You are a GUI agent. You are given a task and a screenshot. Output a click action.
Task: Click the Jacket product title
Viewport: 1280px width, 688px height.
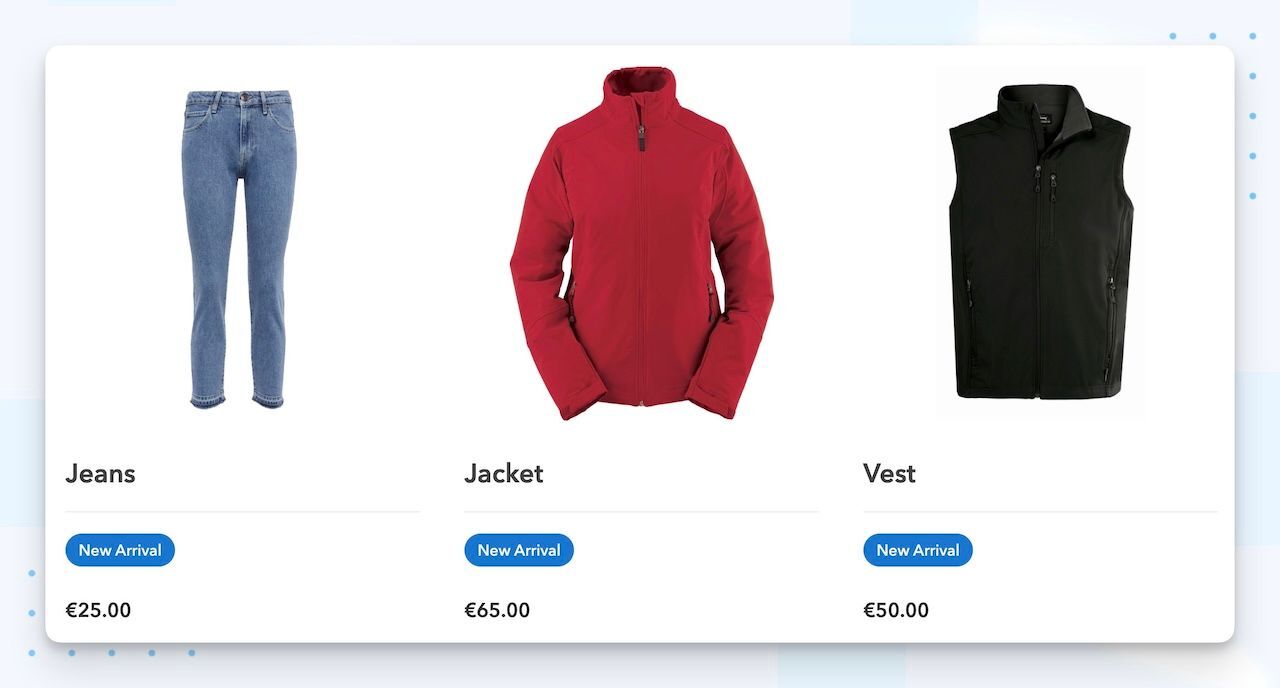coord(504,473)
